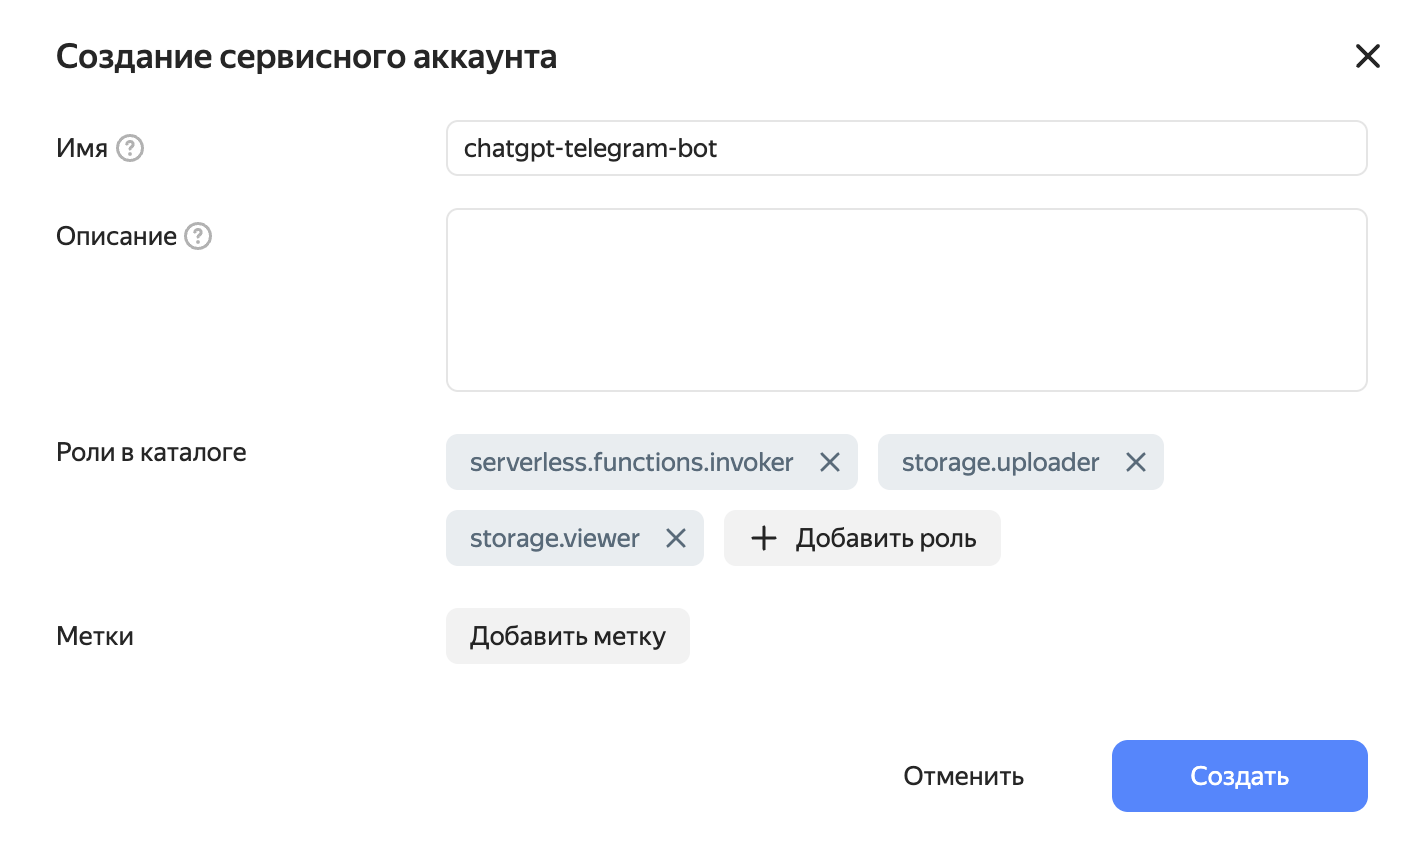Cancel with the Отменить button
This screenshot has height=864, width=1426.
coord(963,776)
